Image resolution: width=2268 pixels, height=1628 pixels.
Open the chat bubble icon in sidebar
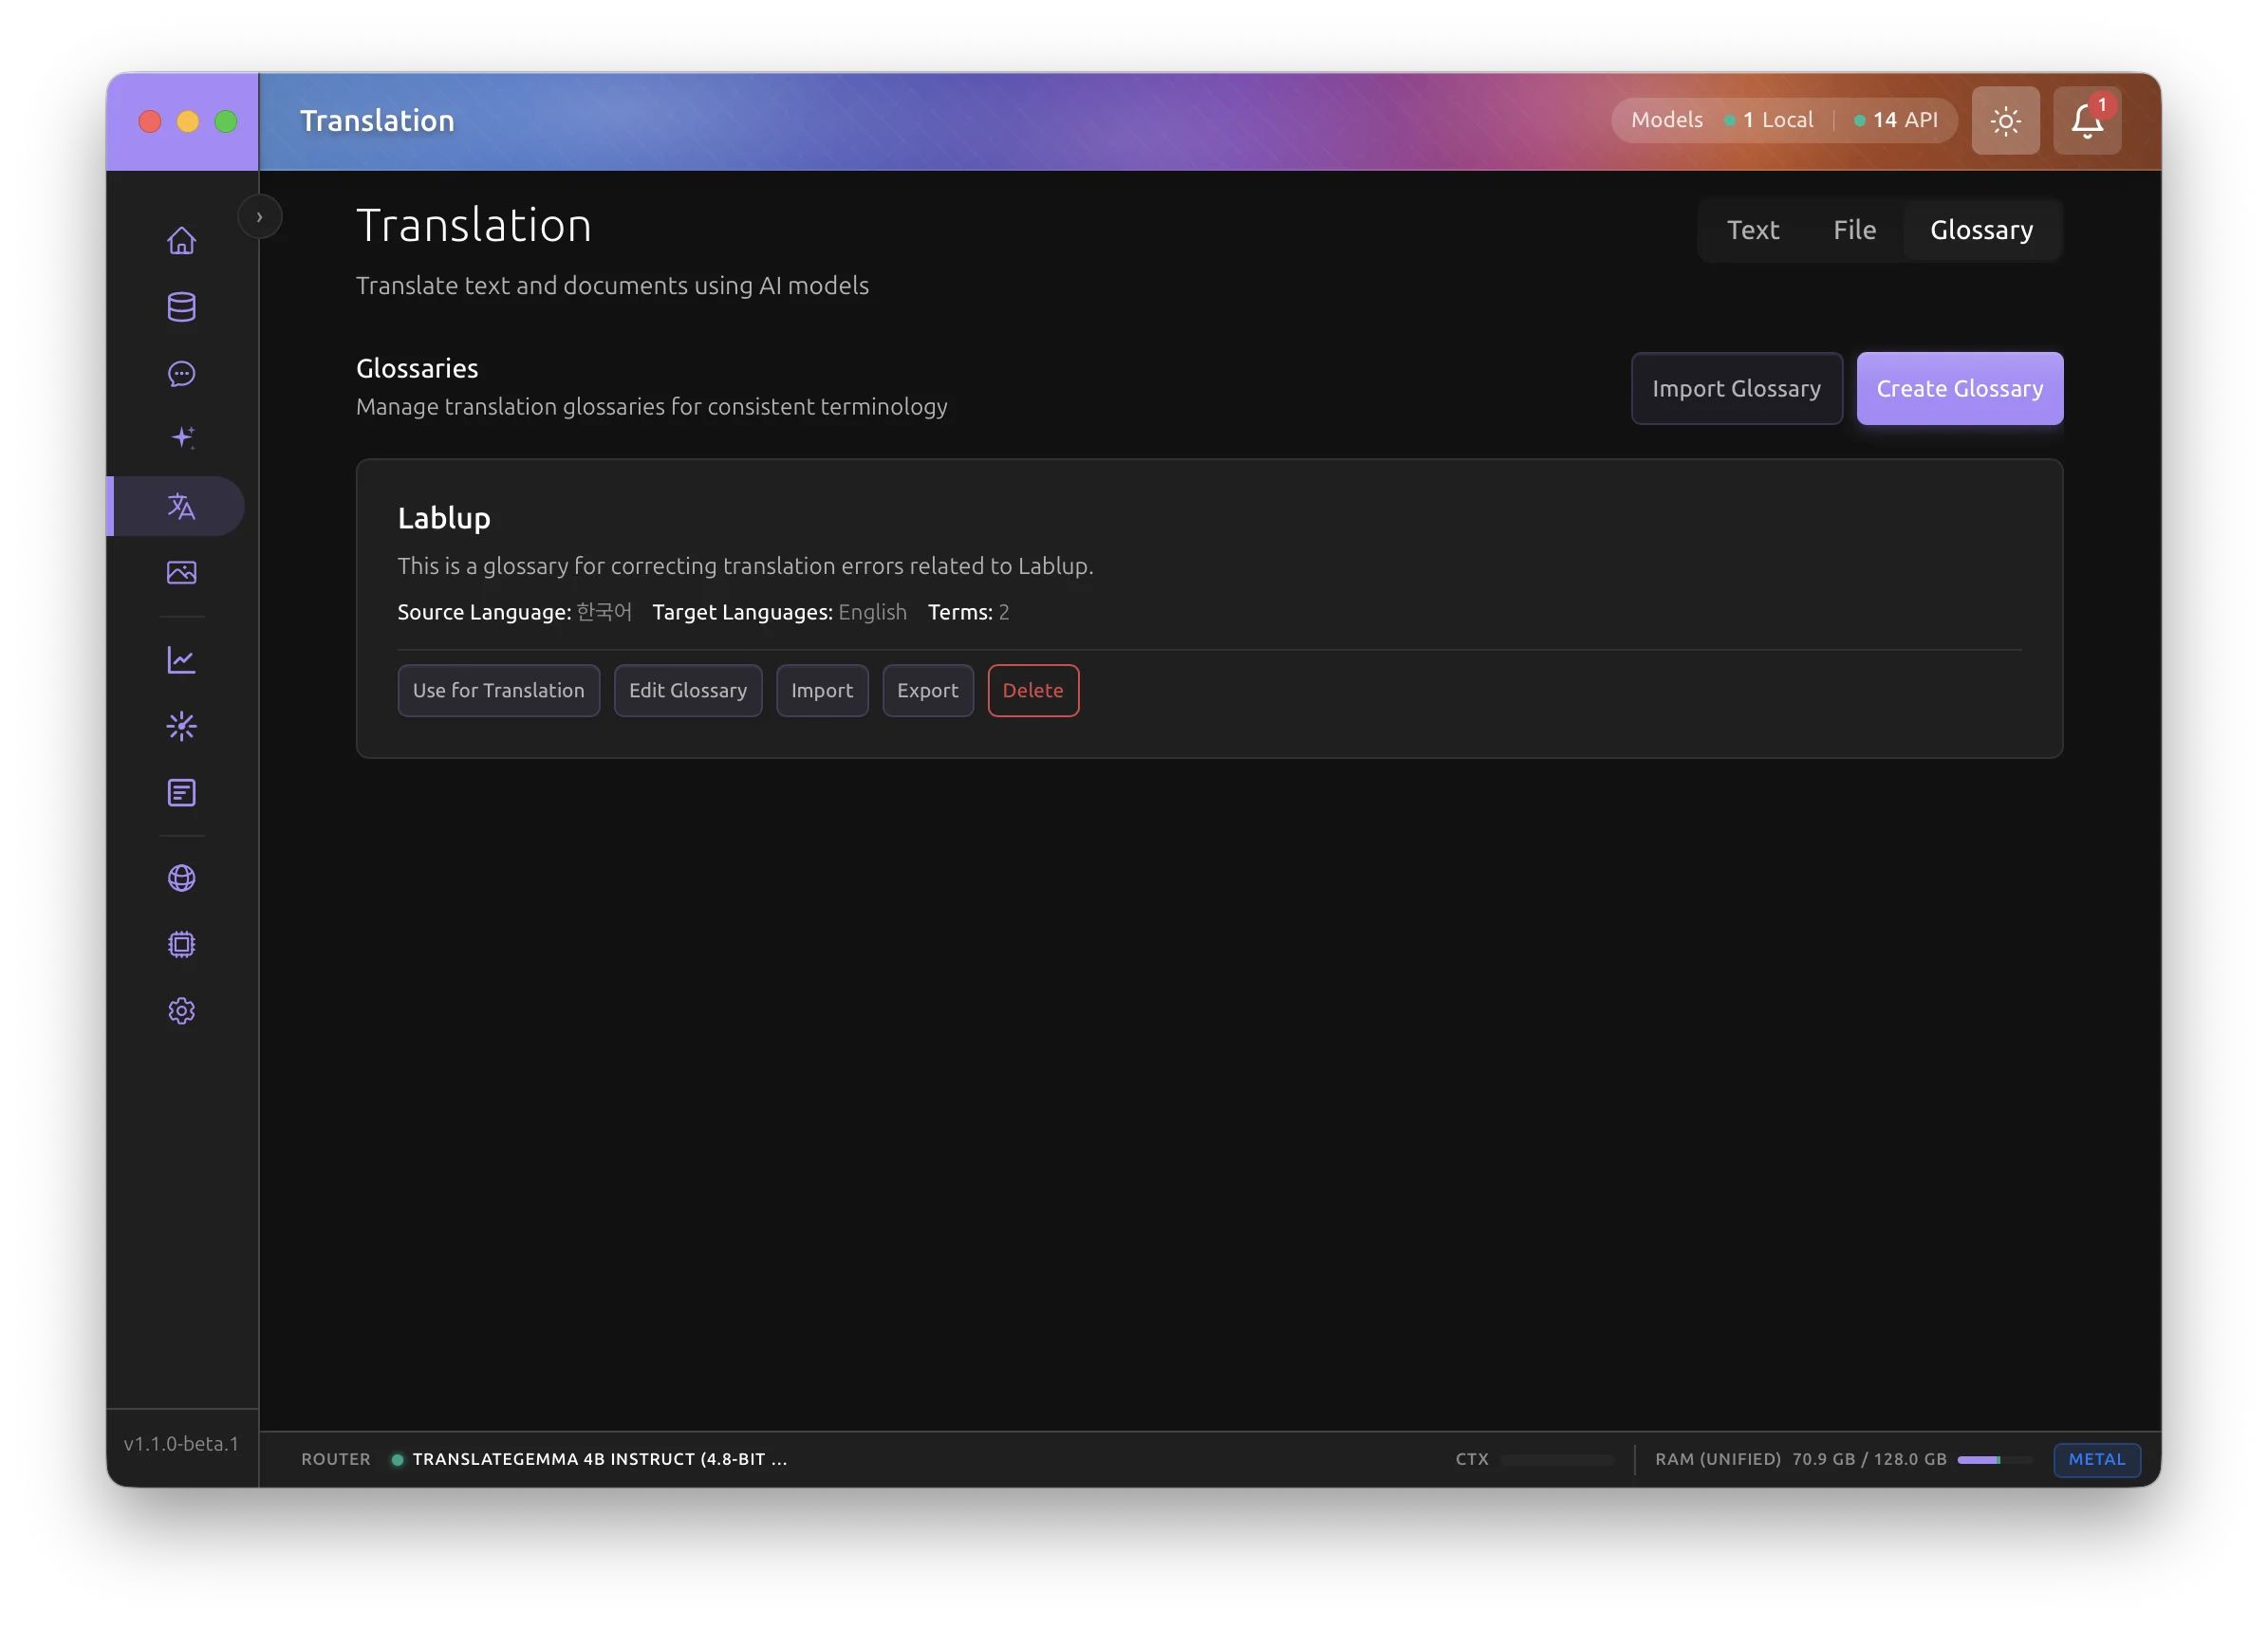pos(181,374)
